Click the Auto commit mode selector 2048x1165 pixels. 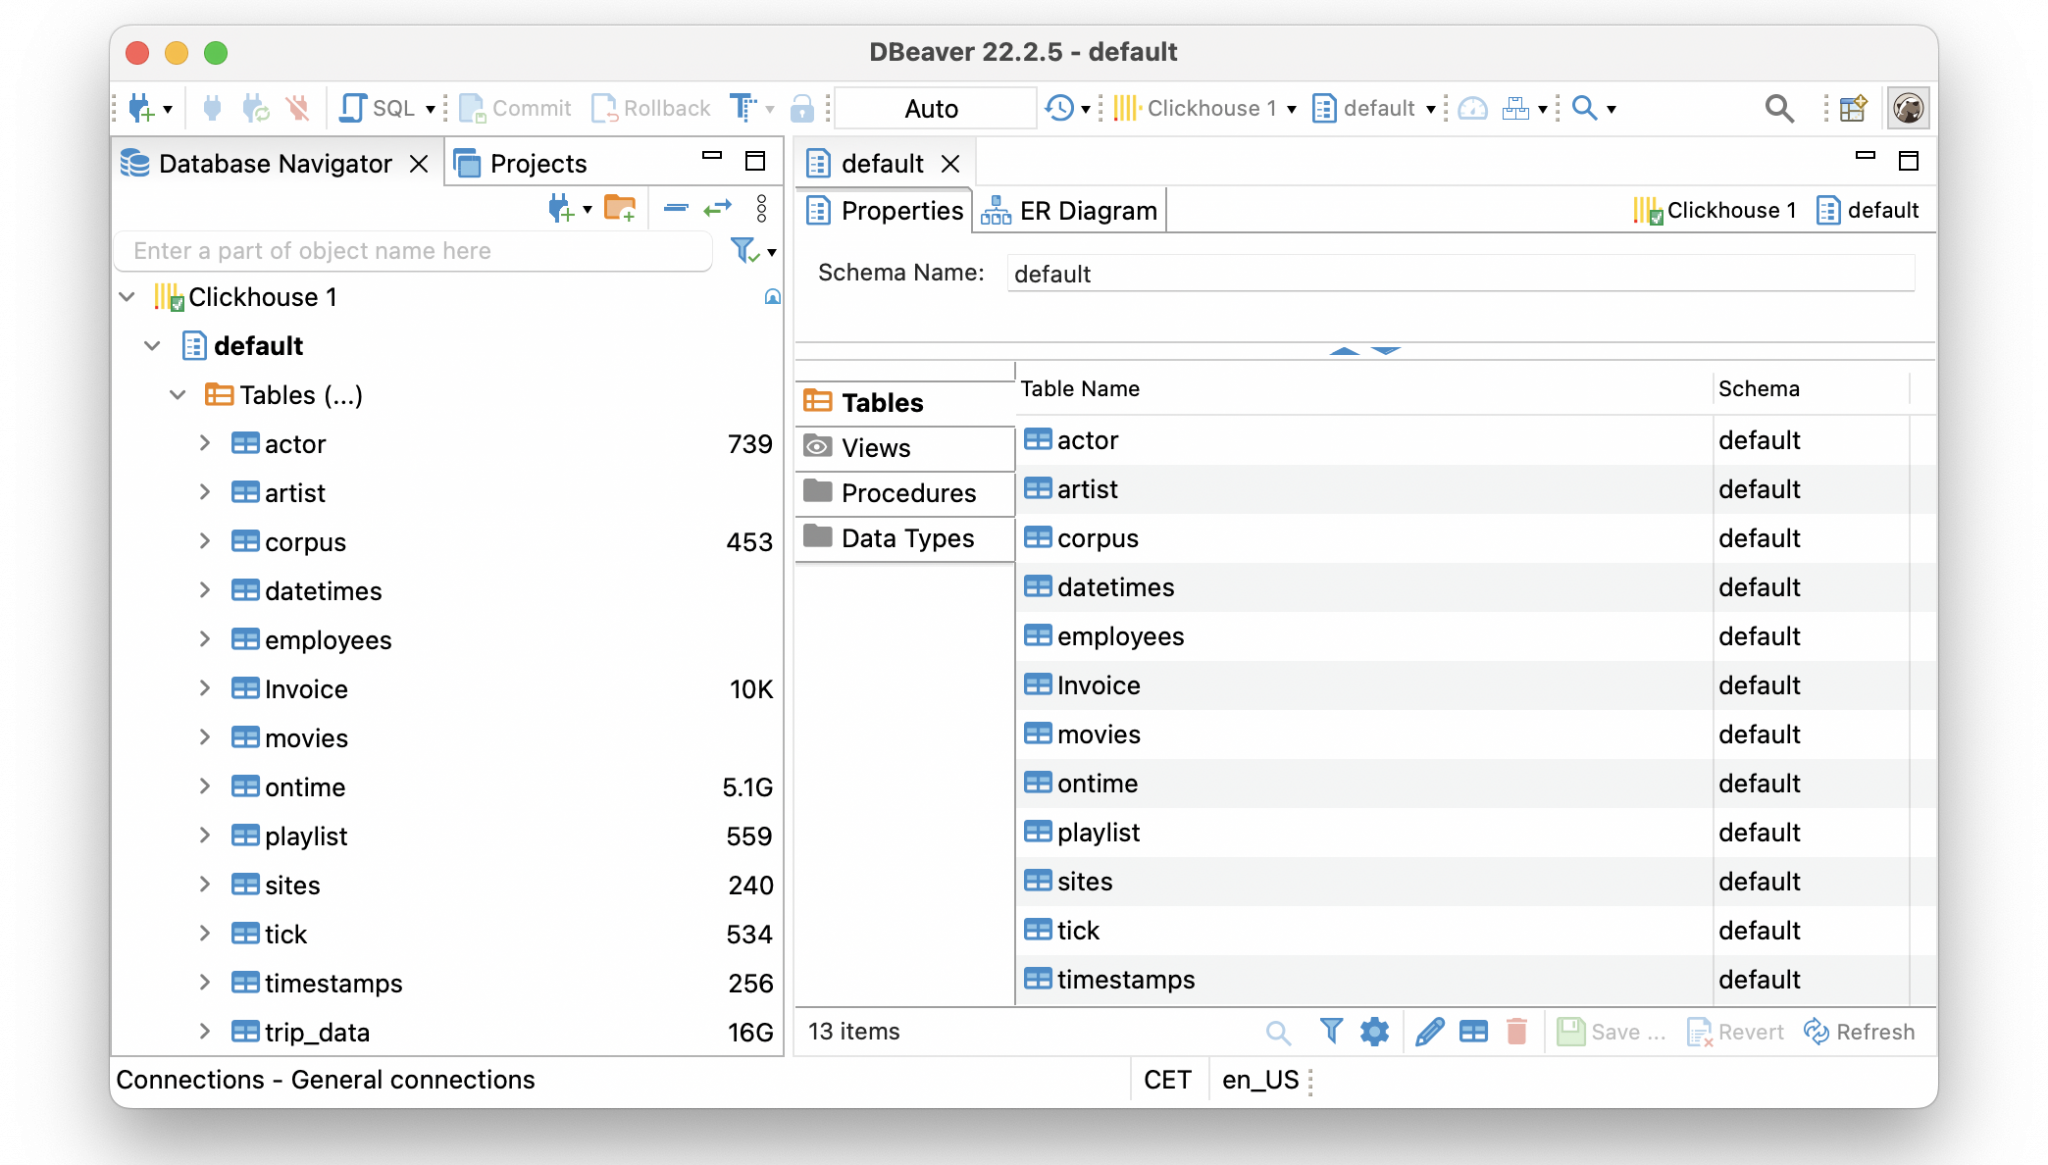pos(930,108)
